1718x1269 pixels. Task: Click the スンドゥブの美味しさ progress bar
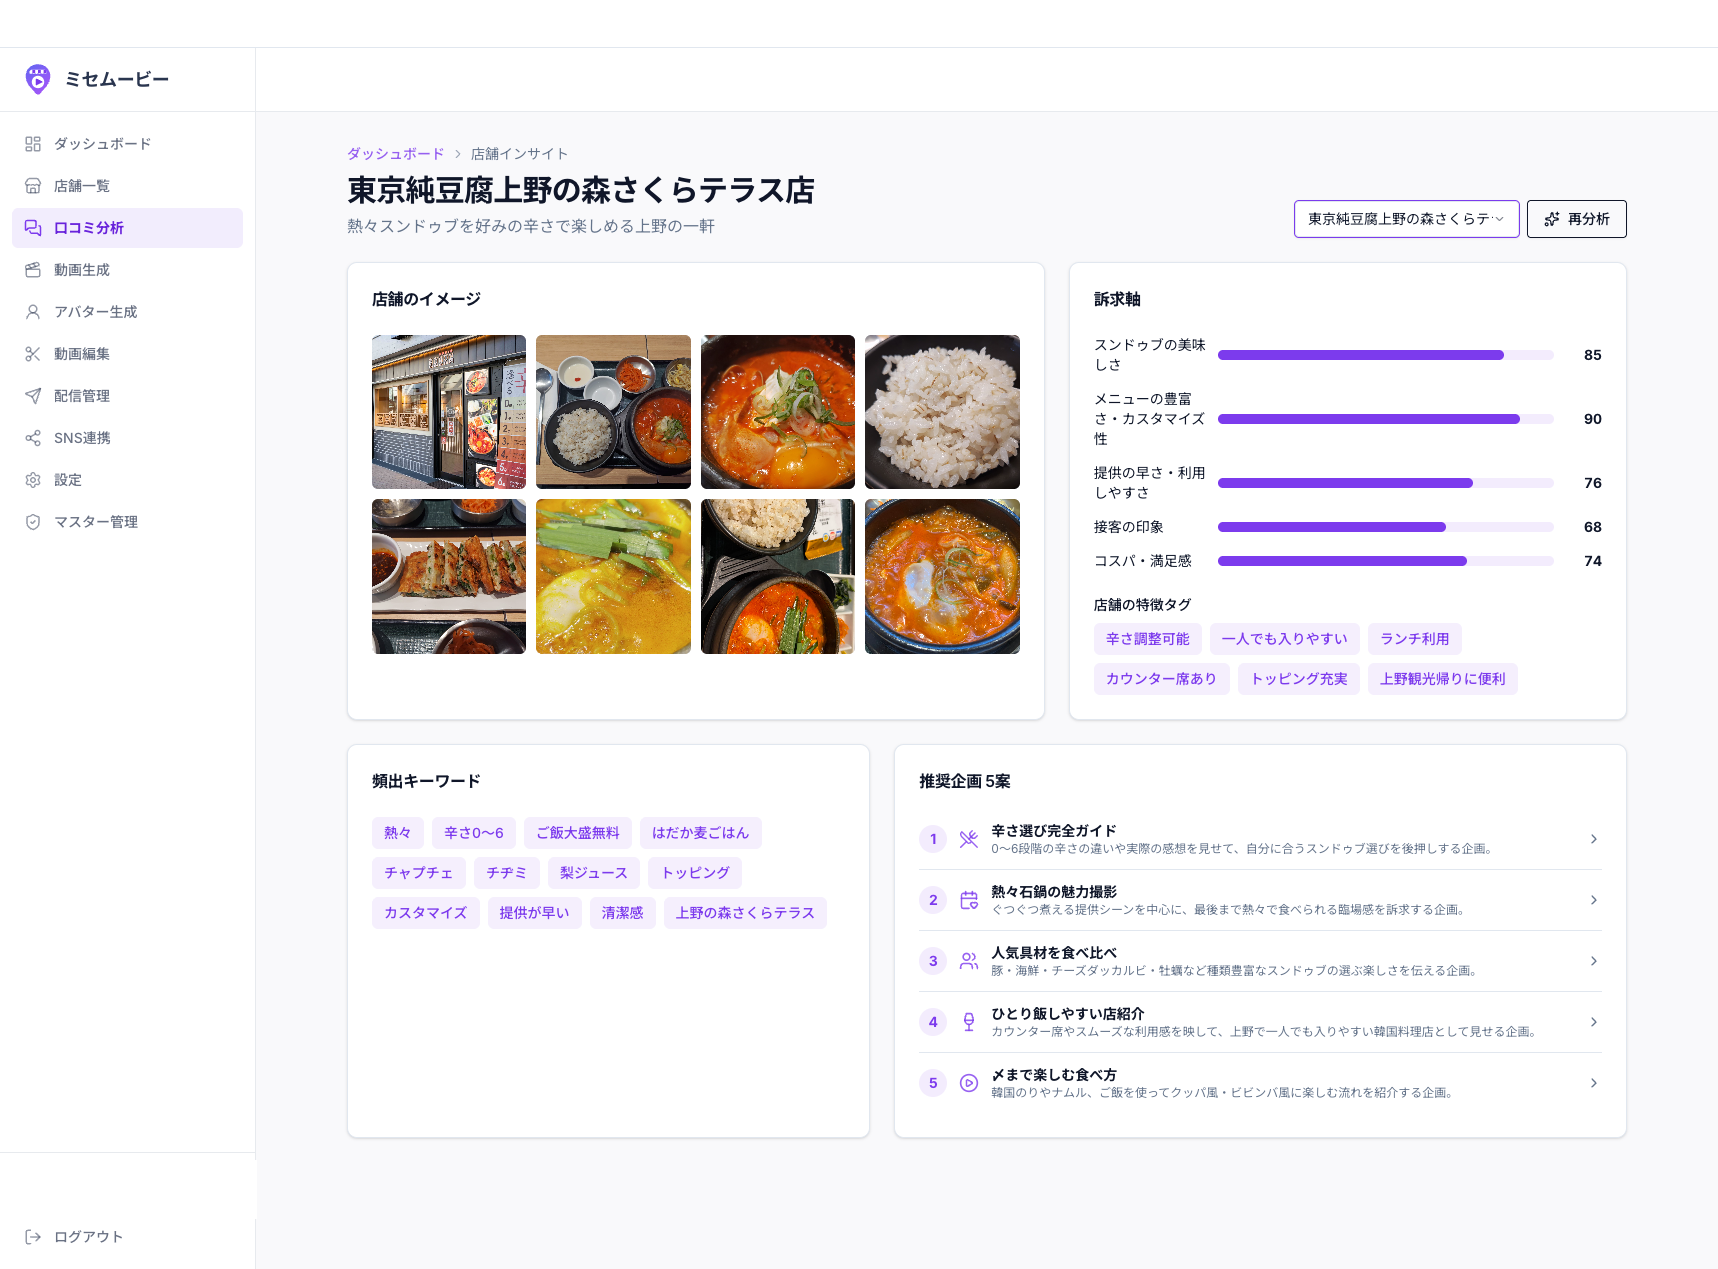click(1385, 355)
